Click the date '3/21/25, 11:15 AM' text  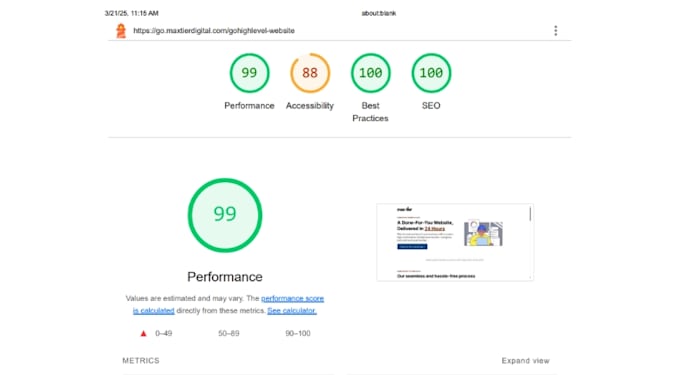point(131,13)
